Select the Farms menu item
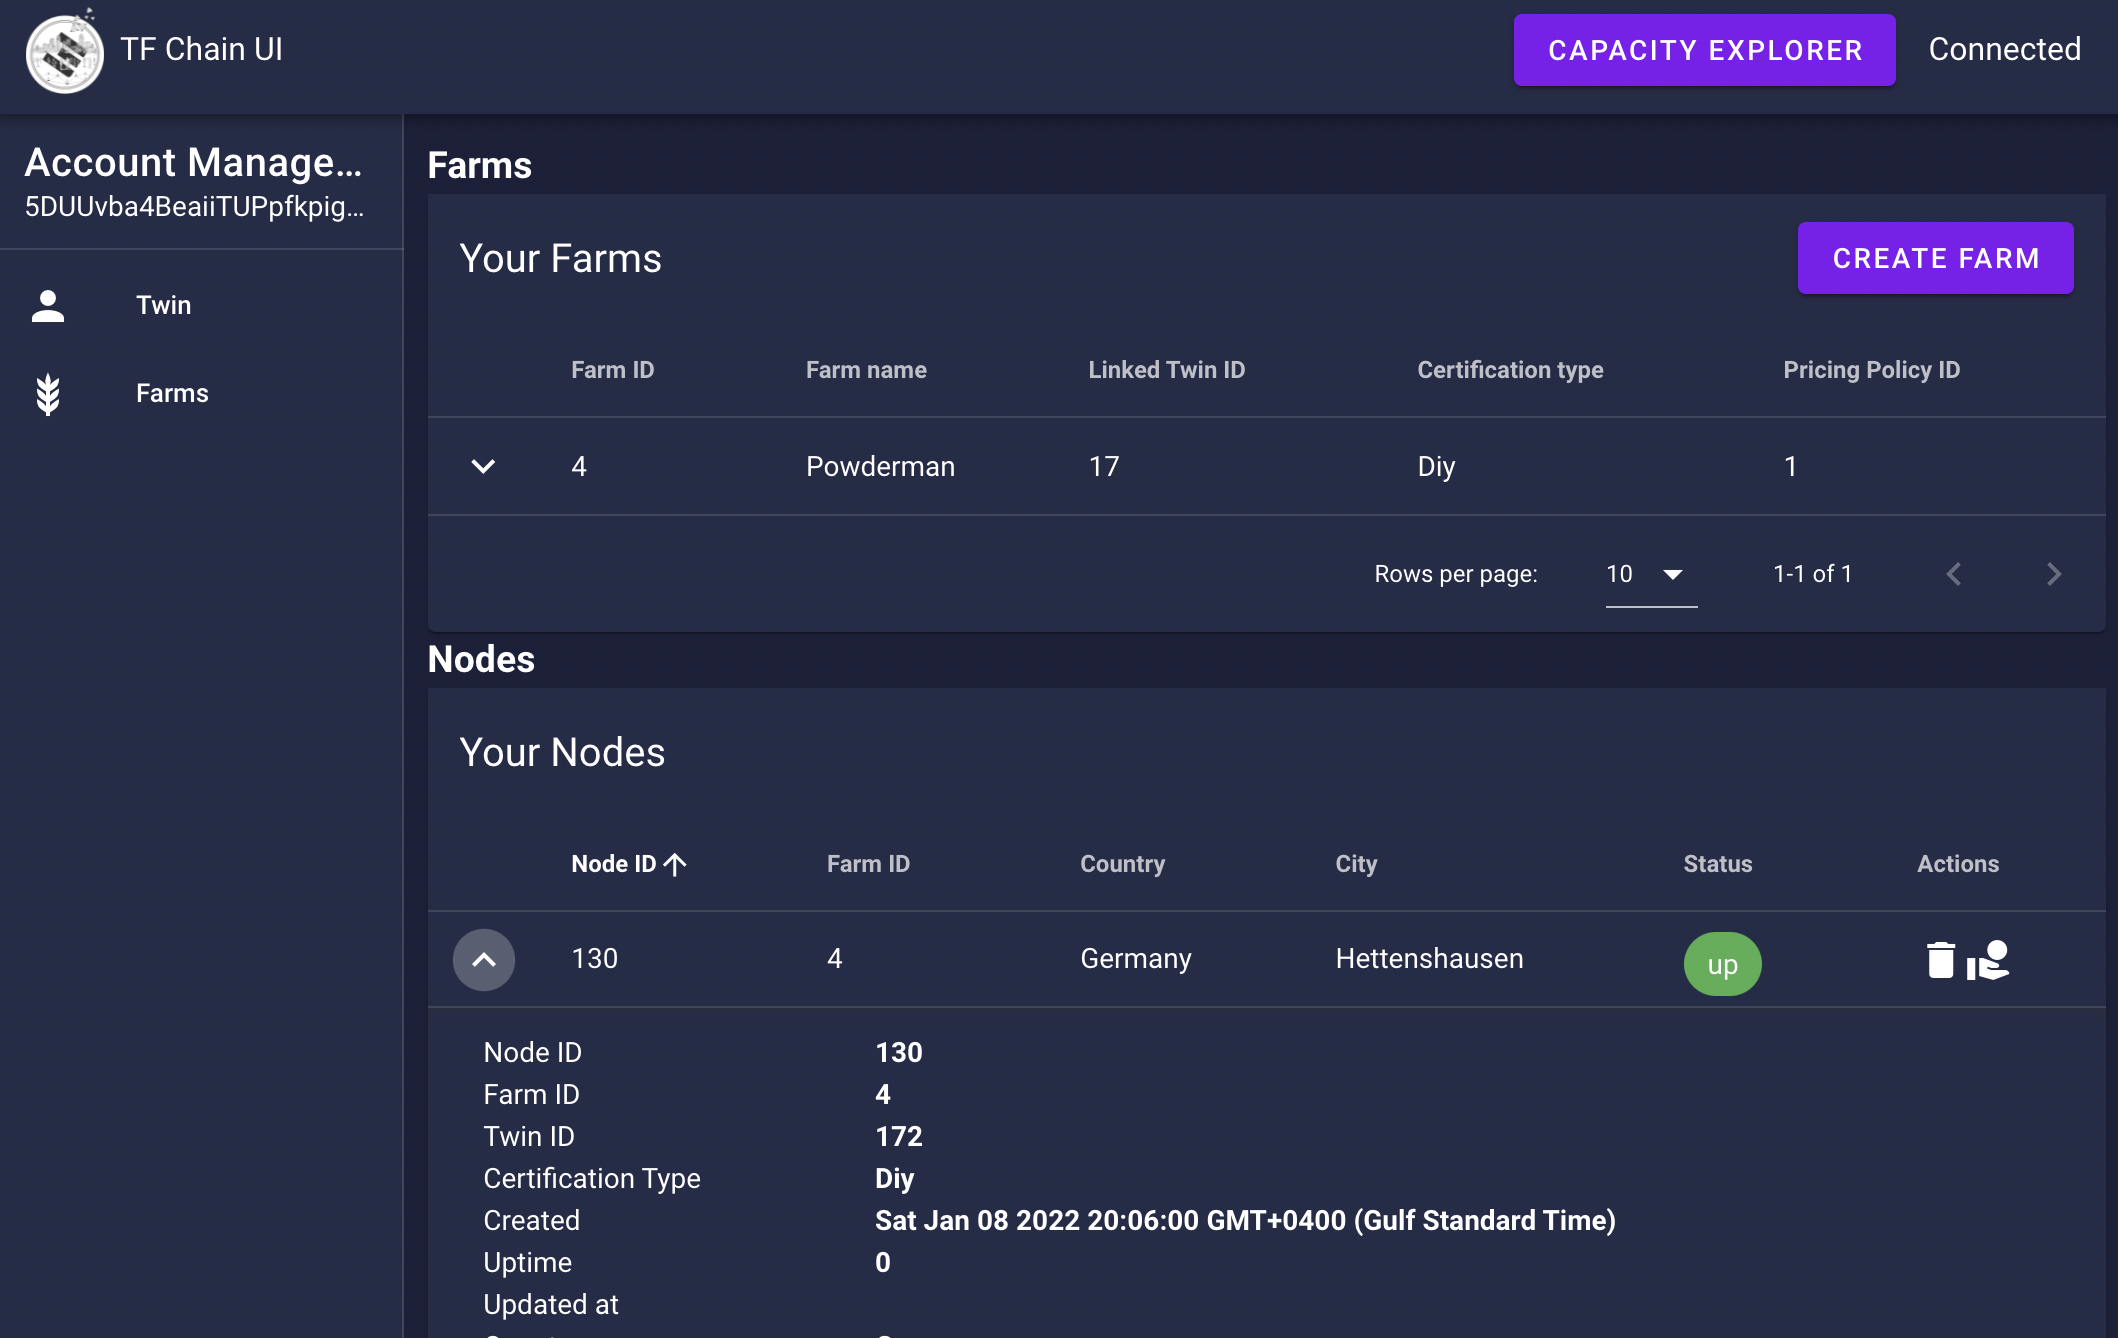 tap(171, 393)
